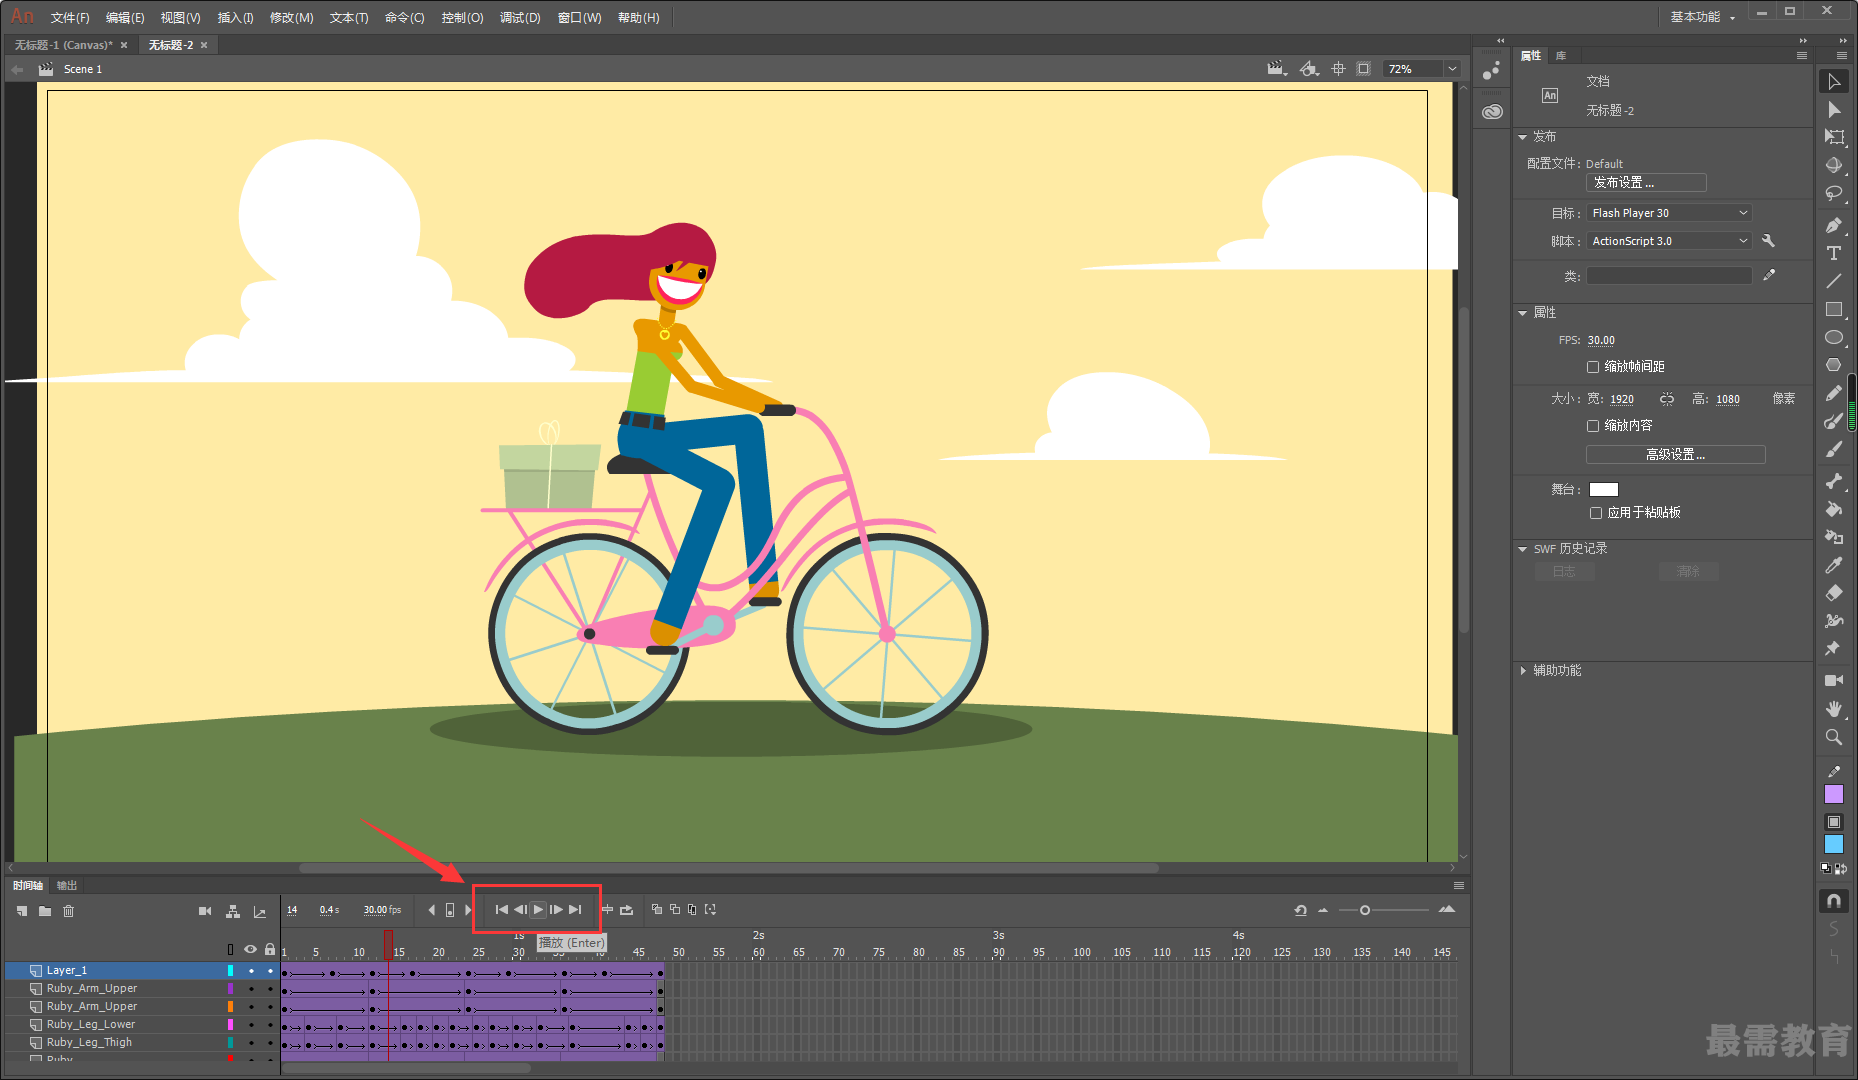Collapse the SWF 历史记录 section
Screen dimensions: 1858x1080
[1522, 549]
